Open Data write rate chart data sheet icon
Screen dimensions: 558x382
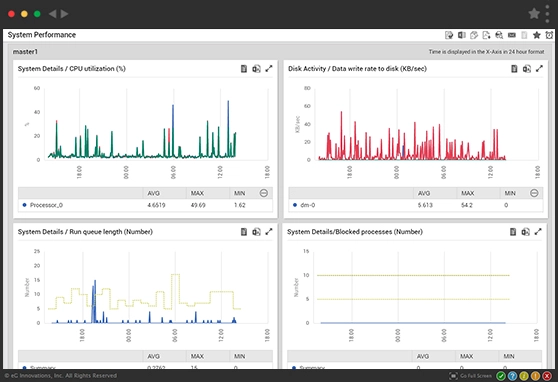(514, 69)
